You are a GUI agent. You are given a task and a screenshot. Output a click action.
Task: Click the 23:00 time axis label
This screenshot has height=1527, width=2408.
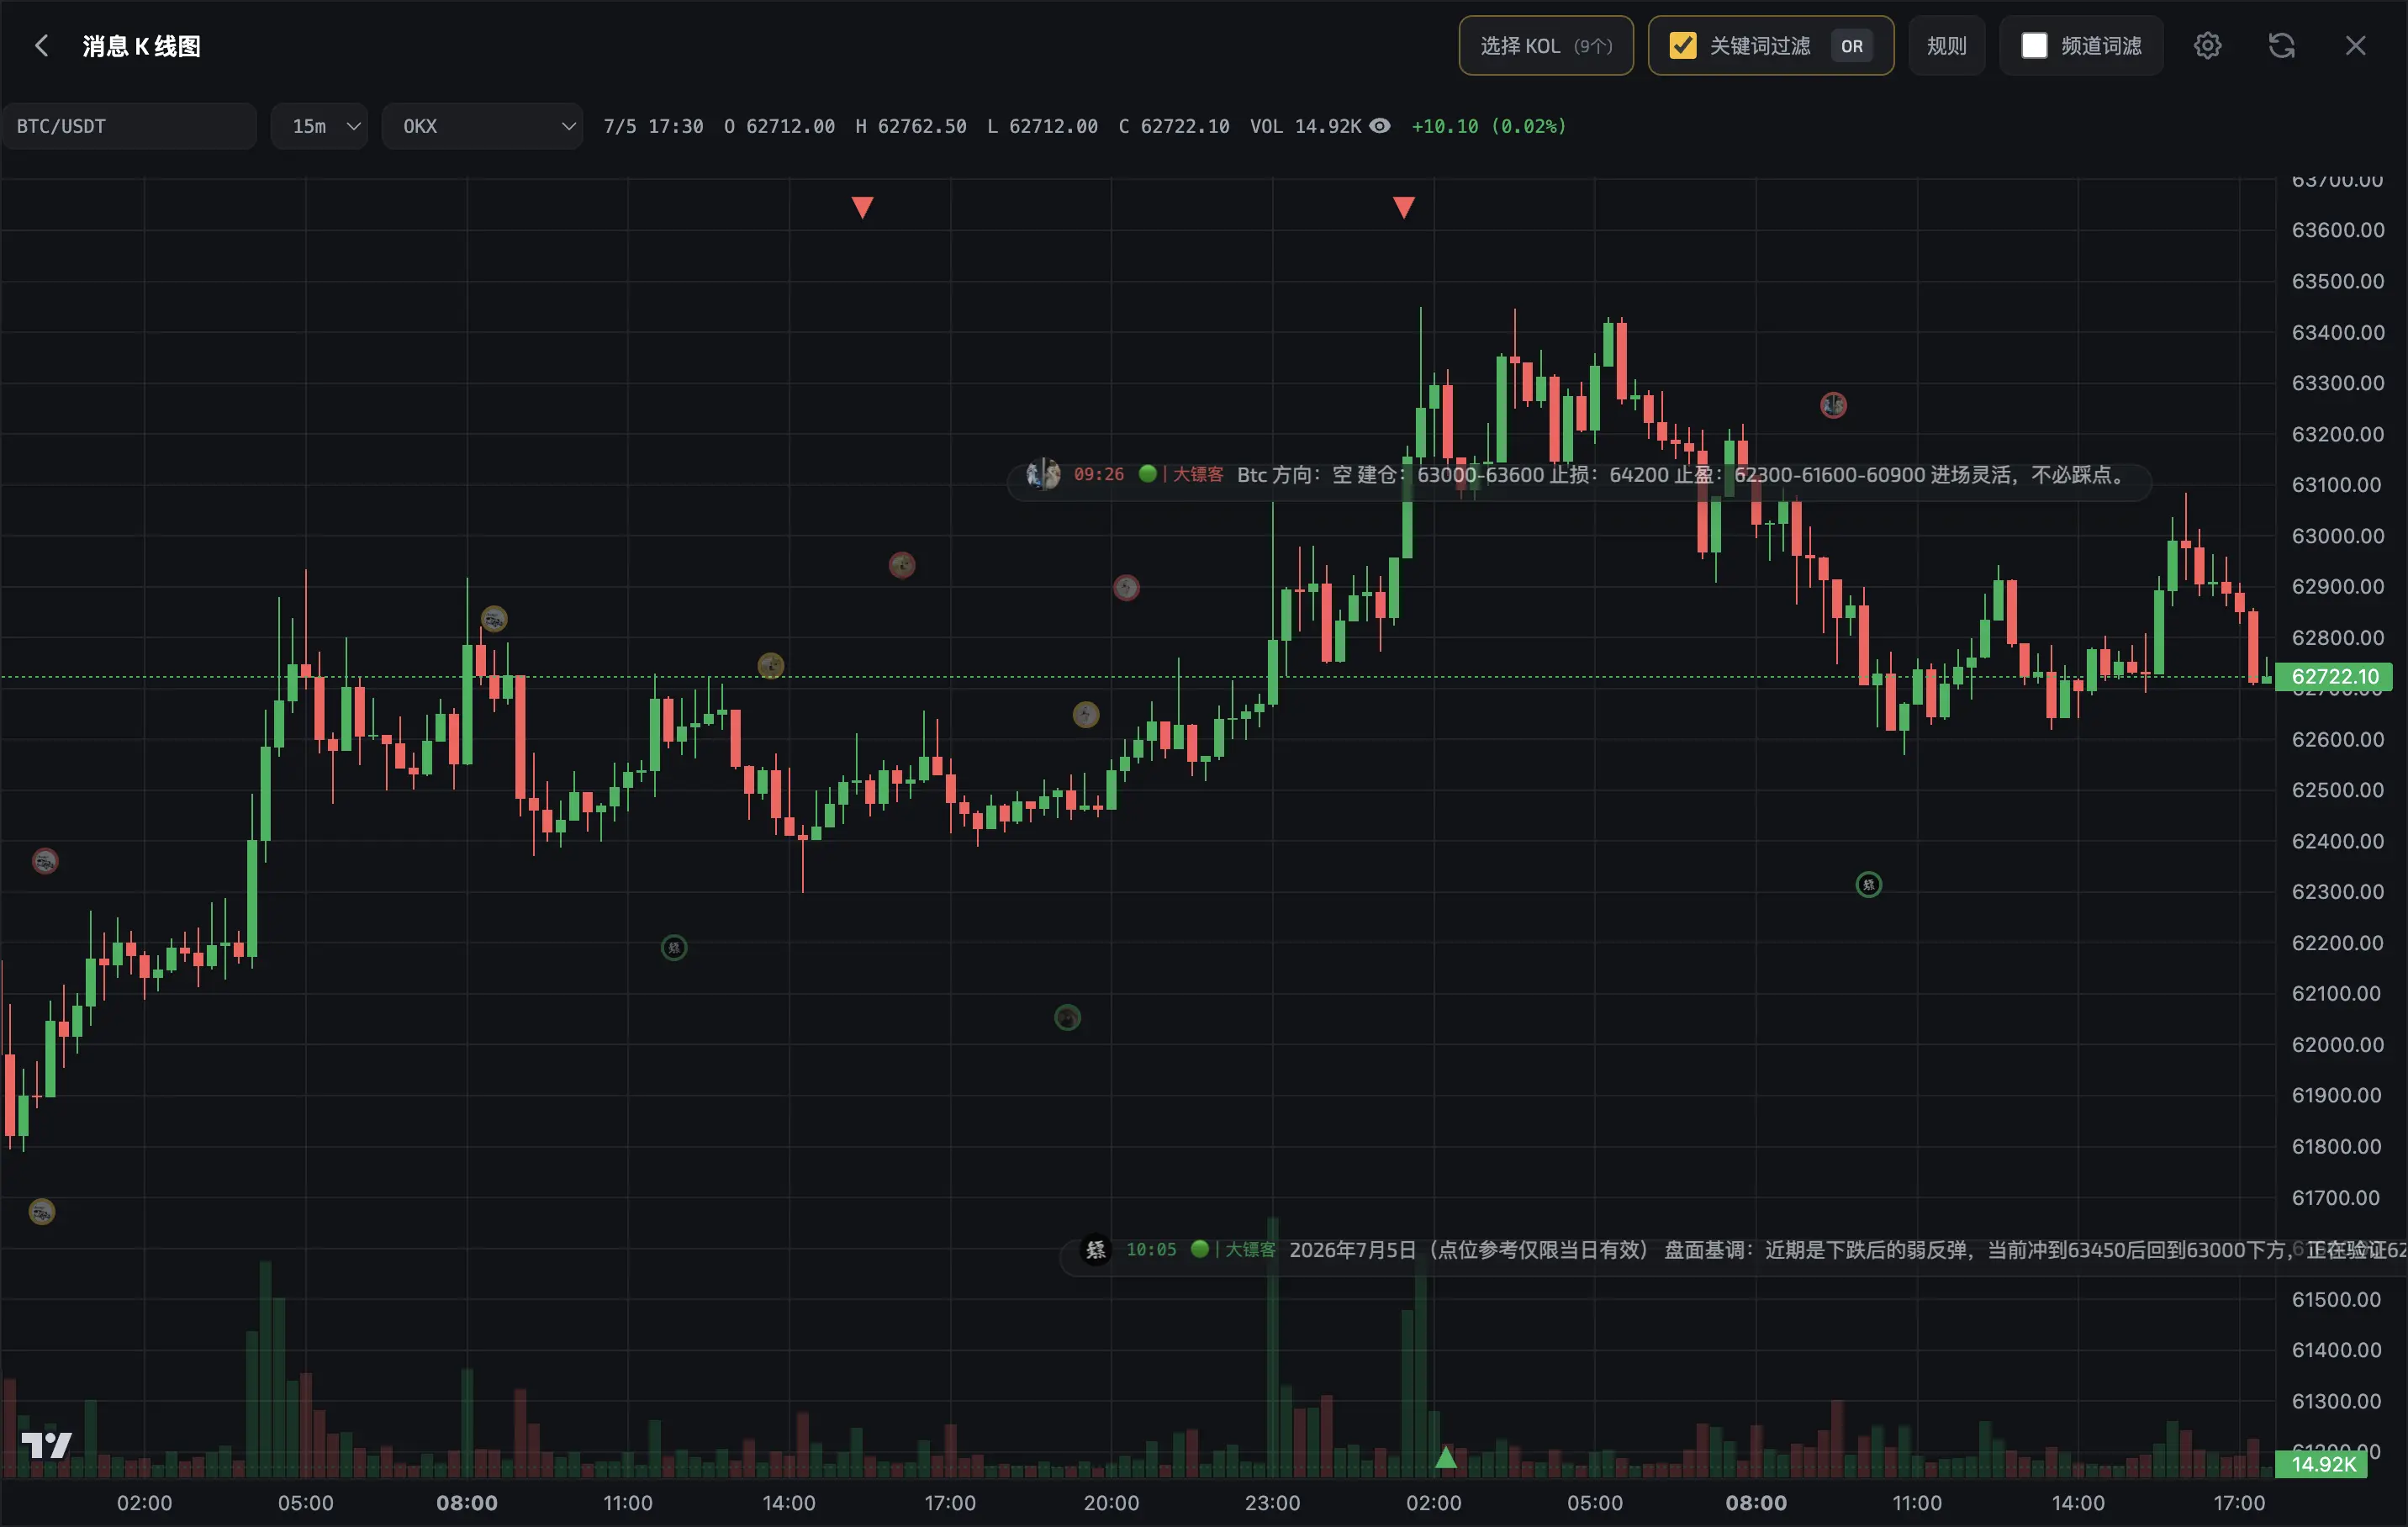click(1273, 1502)
